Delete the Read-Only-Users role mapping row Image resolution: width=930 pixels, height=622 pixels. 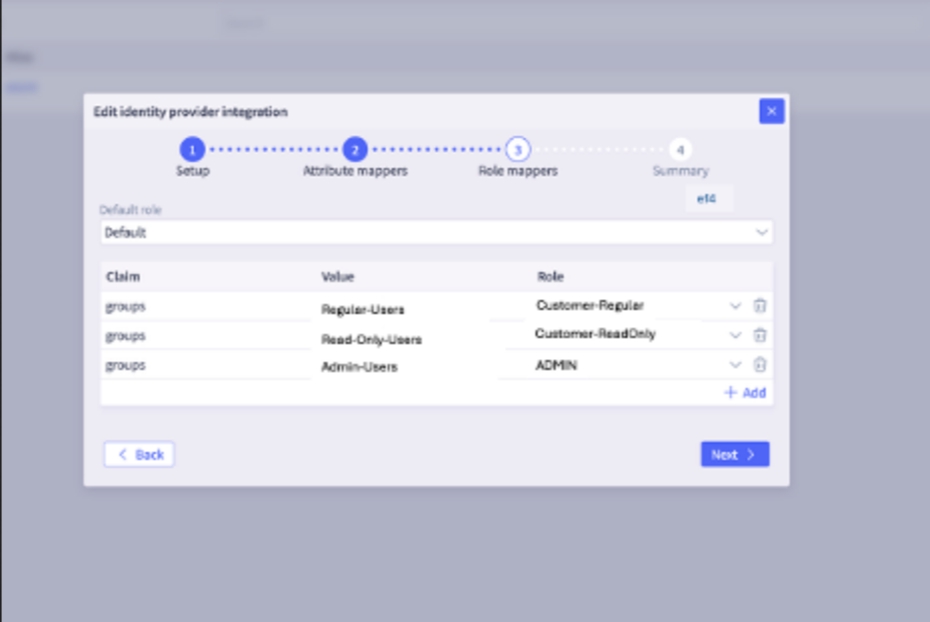(759, 335)
